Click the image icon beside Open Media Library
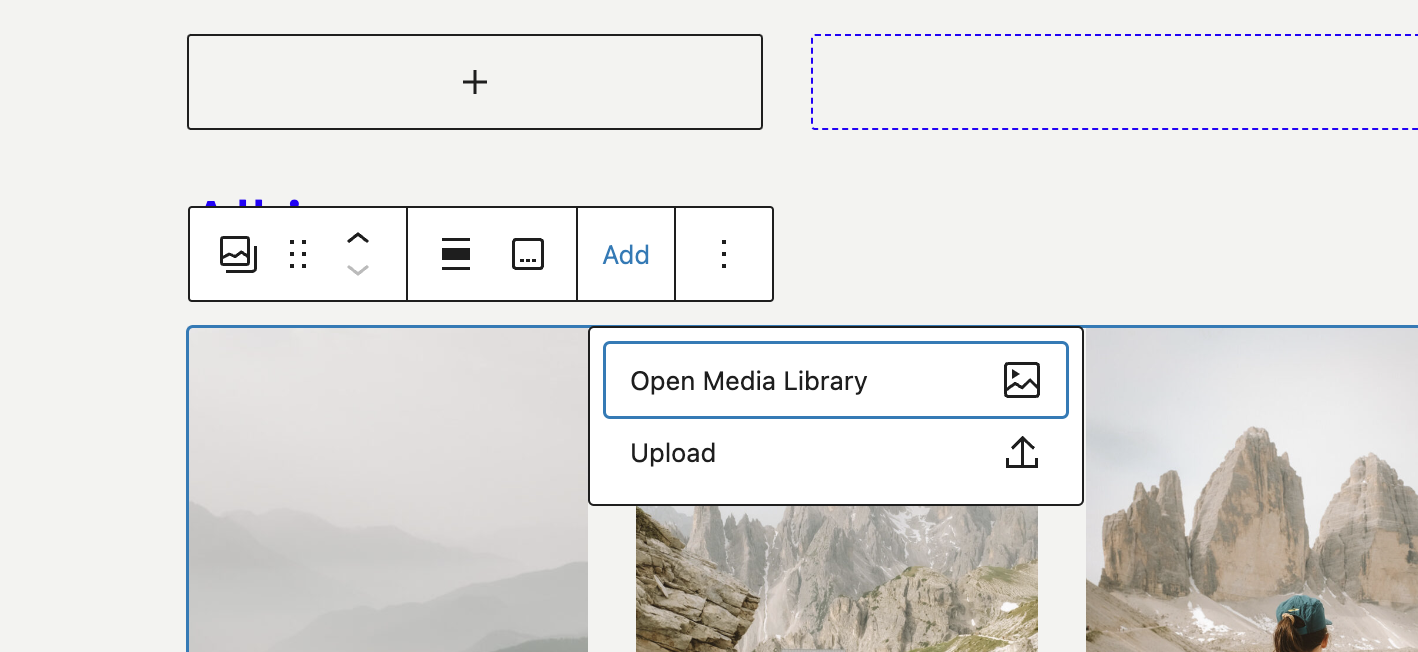Screen dimensions: 1418x652 point(1021,380)
